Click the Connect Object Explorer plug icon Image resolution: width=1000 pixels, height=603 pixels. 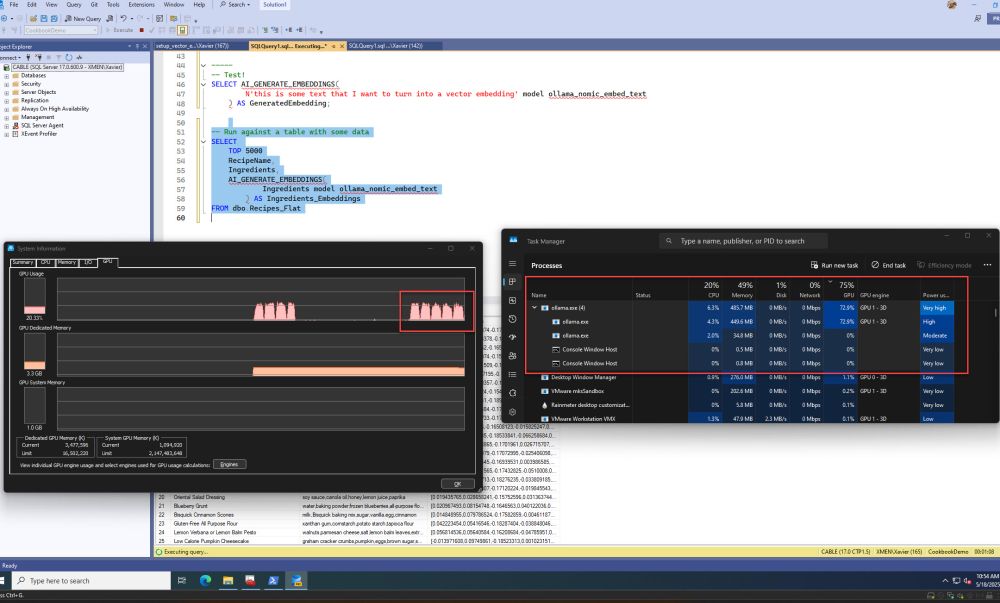point(28,57)
